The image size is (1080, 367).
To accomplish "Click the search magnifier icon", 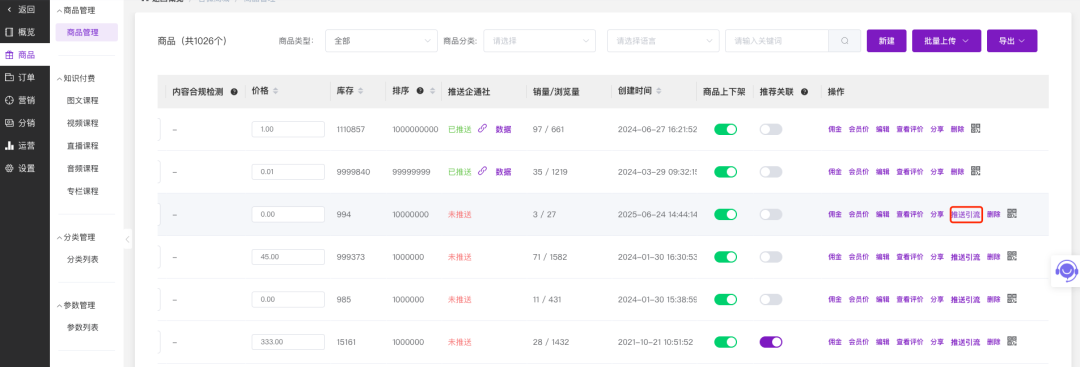I will pyautogui.click(x=844, y=41).
